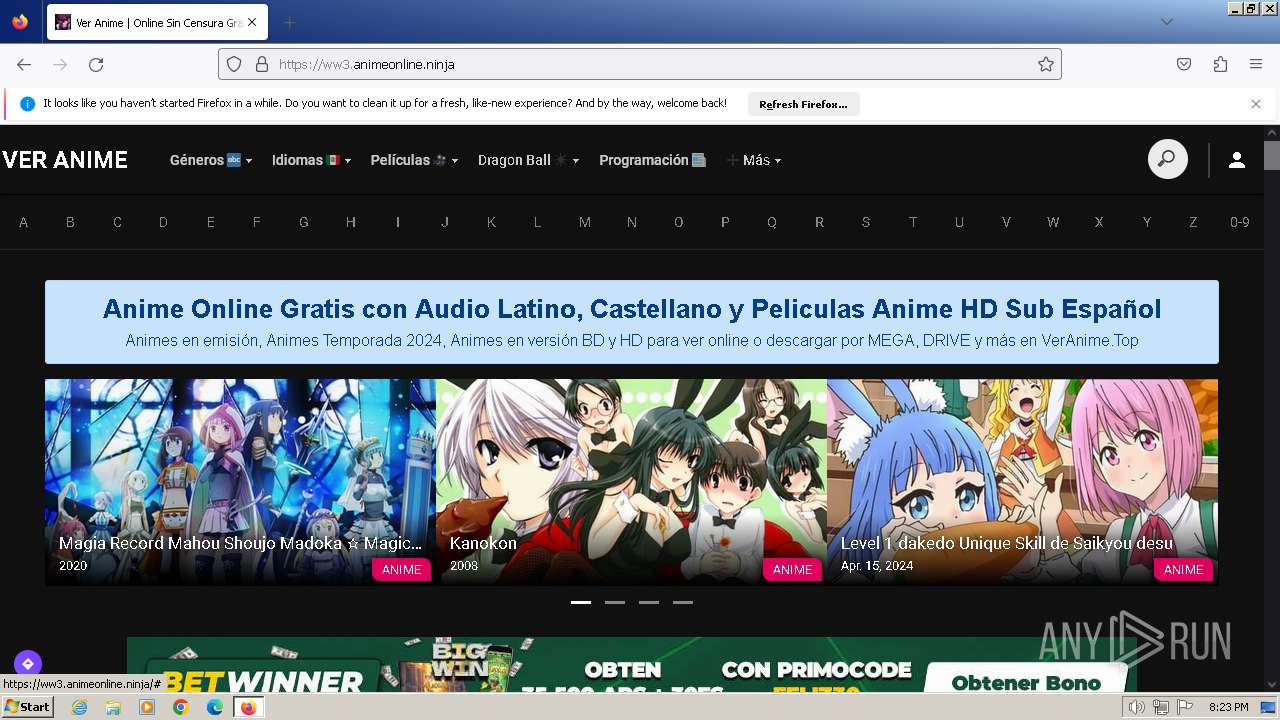Select the first carousel indicator
Image resolution: width=1280 pixels, height=720 pixels.
click(581, 602)
